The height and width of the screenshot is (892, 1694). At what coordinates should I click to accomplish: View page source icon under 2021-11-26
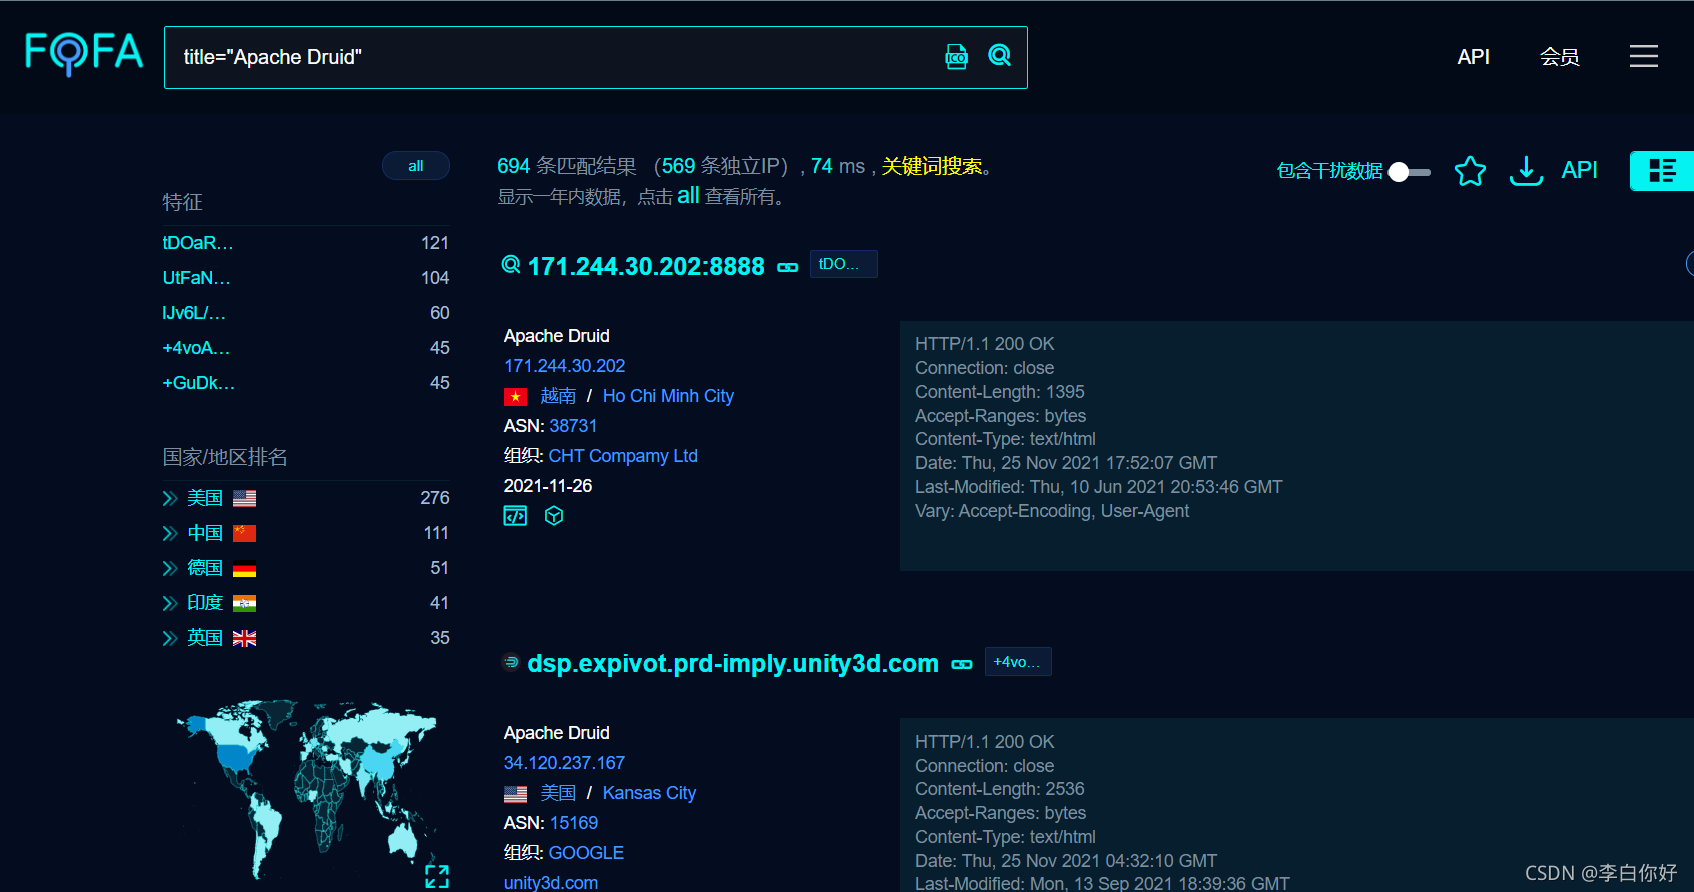pyautogui.click(x=515, y=516)
